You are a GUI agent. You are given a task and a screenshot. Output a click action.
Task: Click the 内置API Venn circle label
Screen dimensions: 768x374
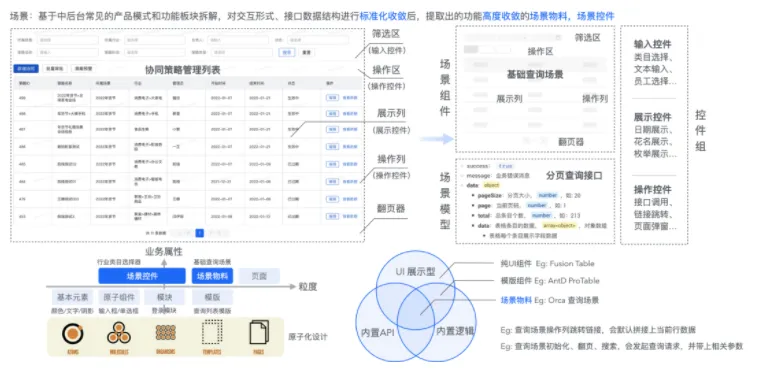pos(378,332)
